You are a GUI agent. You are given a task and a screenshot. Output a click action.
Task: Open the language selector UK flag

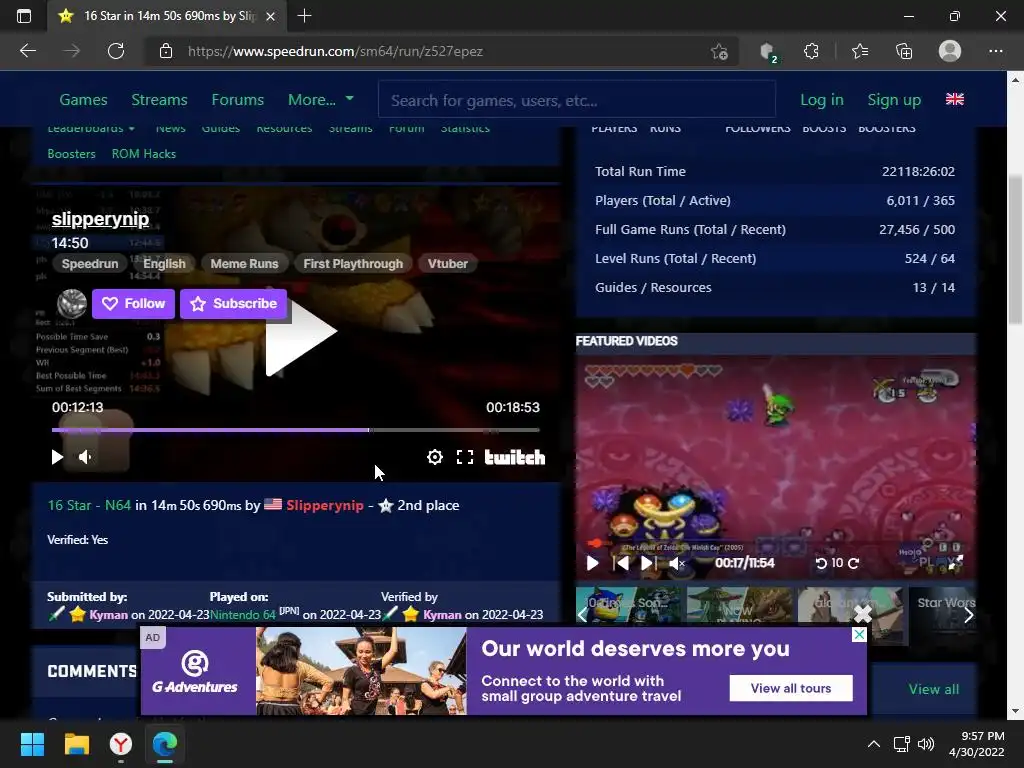coord(955,99)
